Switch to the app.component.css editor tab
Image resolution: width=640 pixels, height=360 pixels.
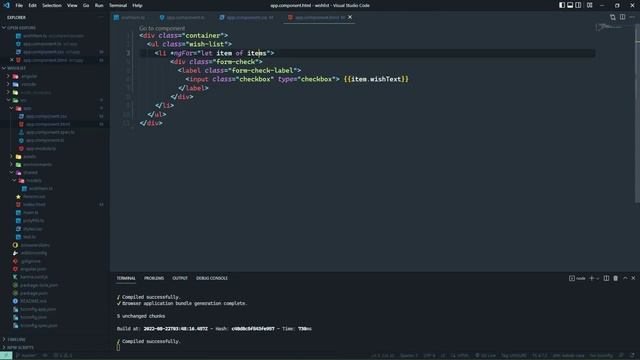[x=246, y=18]
